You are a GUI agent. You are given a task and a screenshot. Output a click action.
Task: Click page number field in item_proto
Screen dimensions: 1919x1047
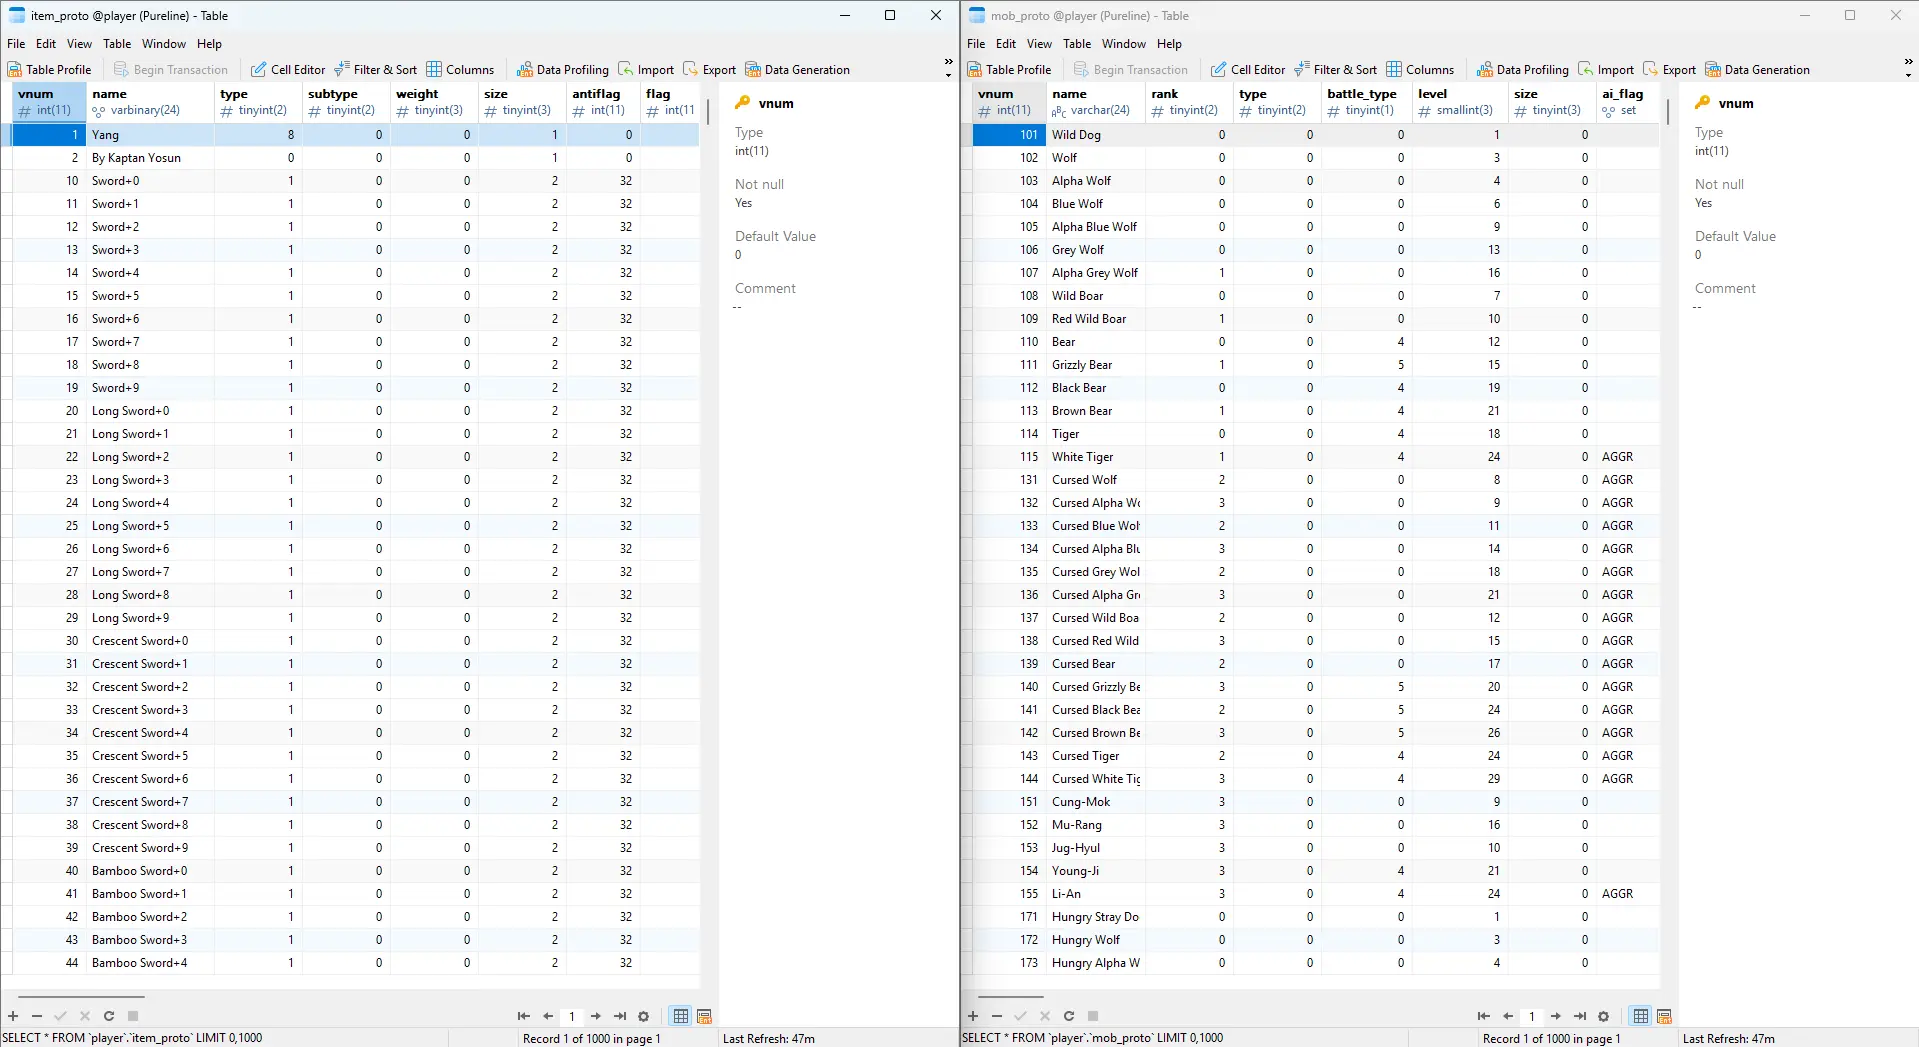coord(572,1016)
